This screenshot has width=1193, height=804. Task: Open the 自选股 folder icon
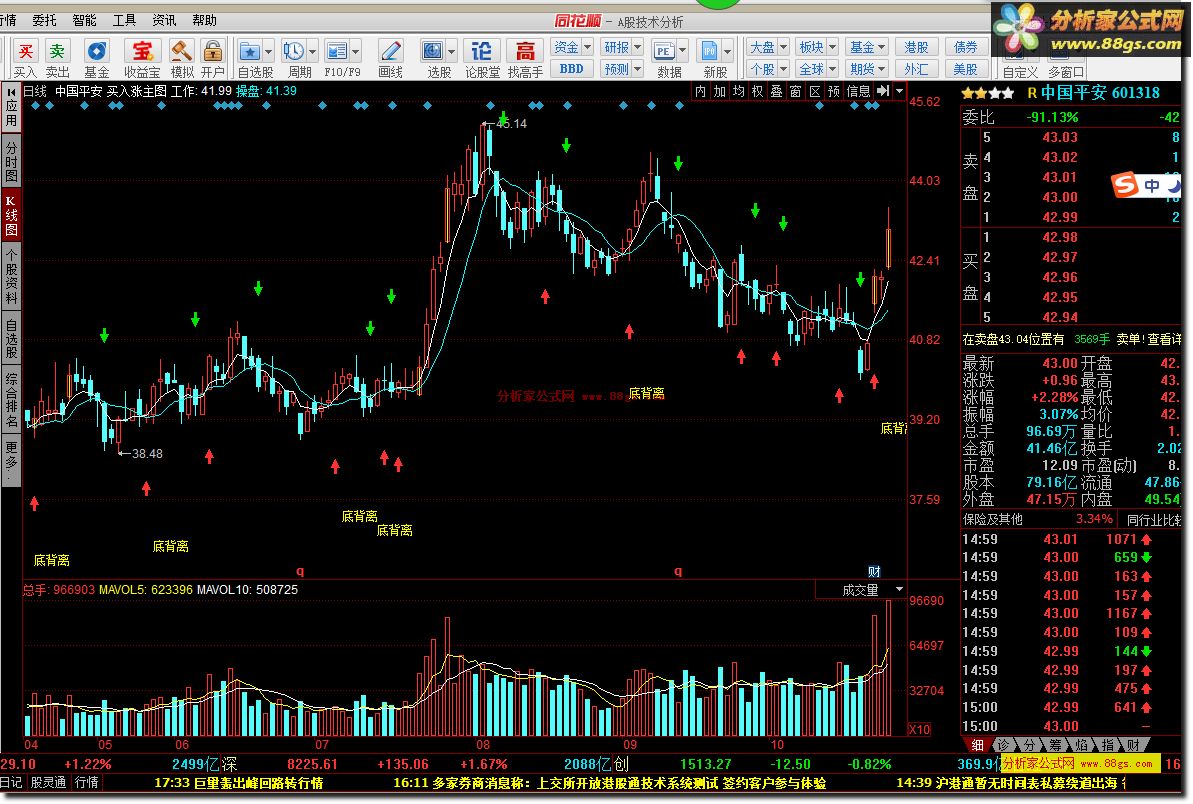pyautogui.click(x=250, y=52)
